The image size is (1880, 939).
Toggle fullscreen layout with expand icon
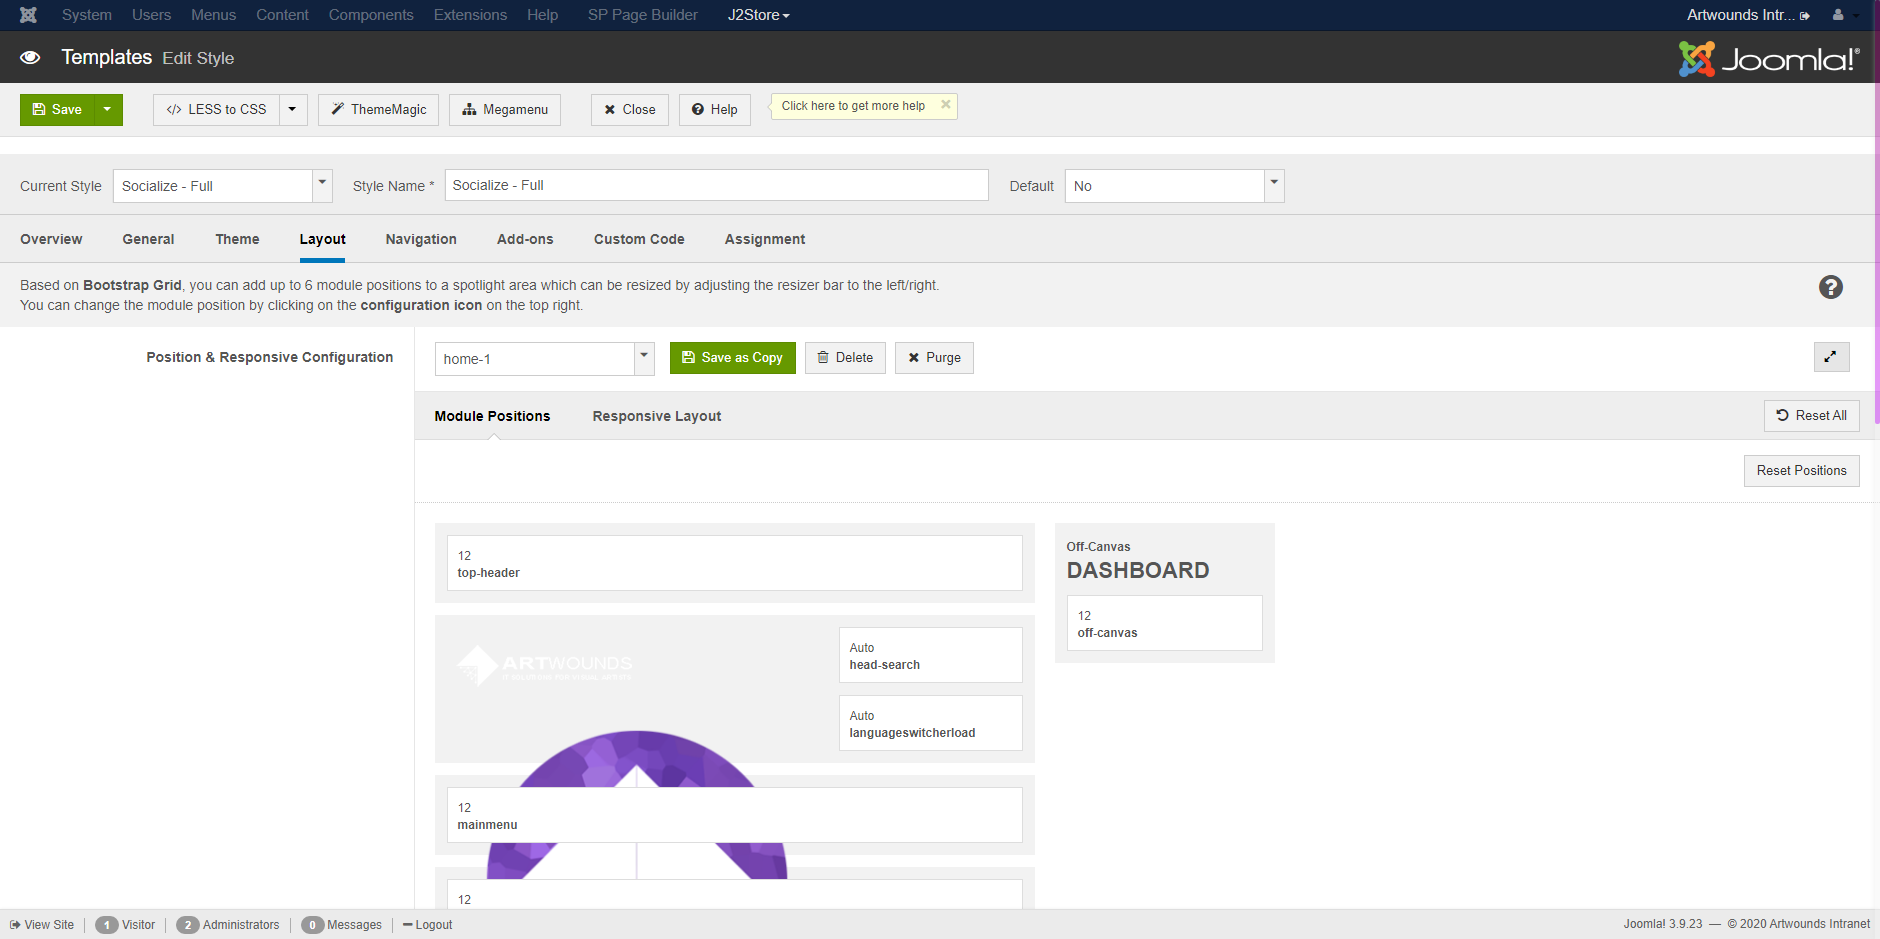click(1831, 357)
